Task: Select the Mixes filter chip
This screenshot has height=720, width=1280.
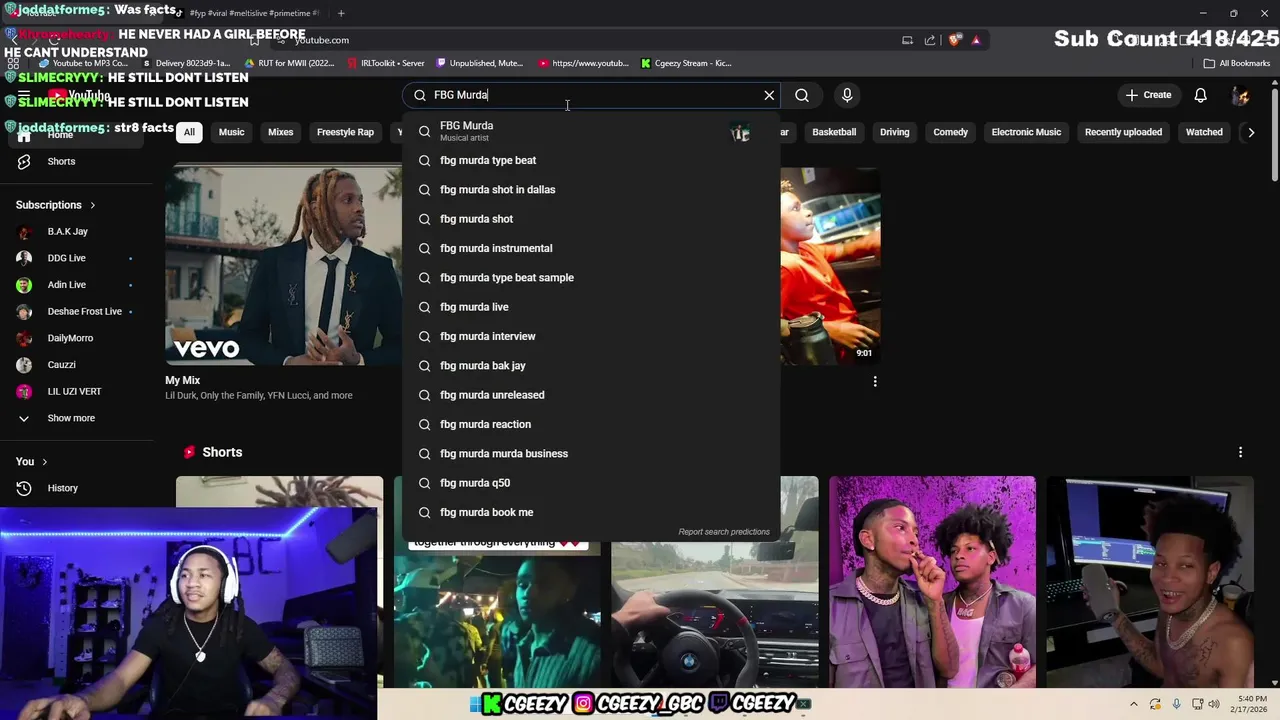Action: coord(280,132)
